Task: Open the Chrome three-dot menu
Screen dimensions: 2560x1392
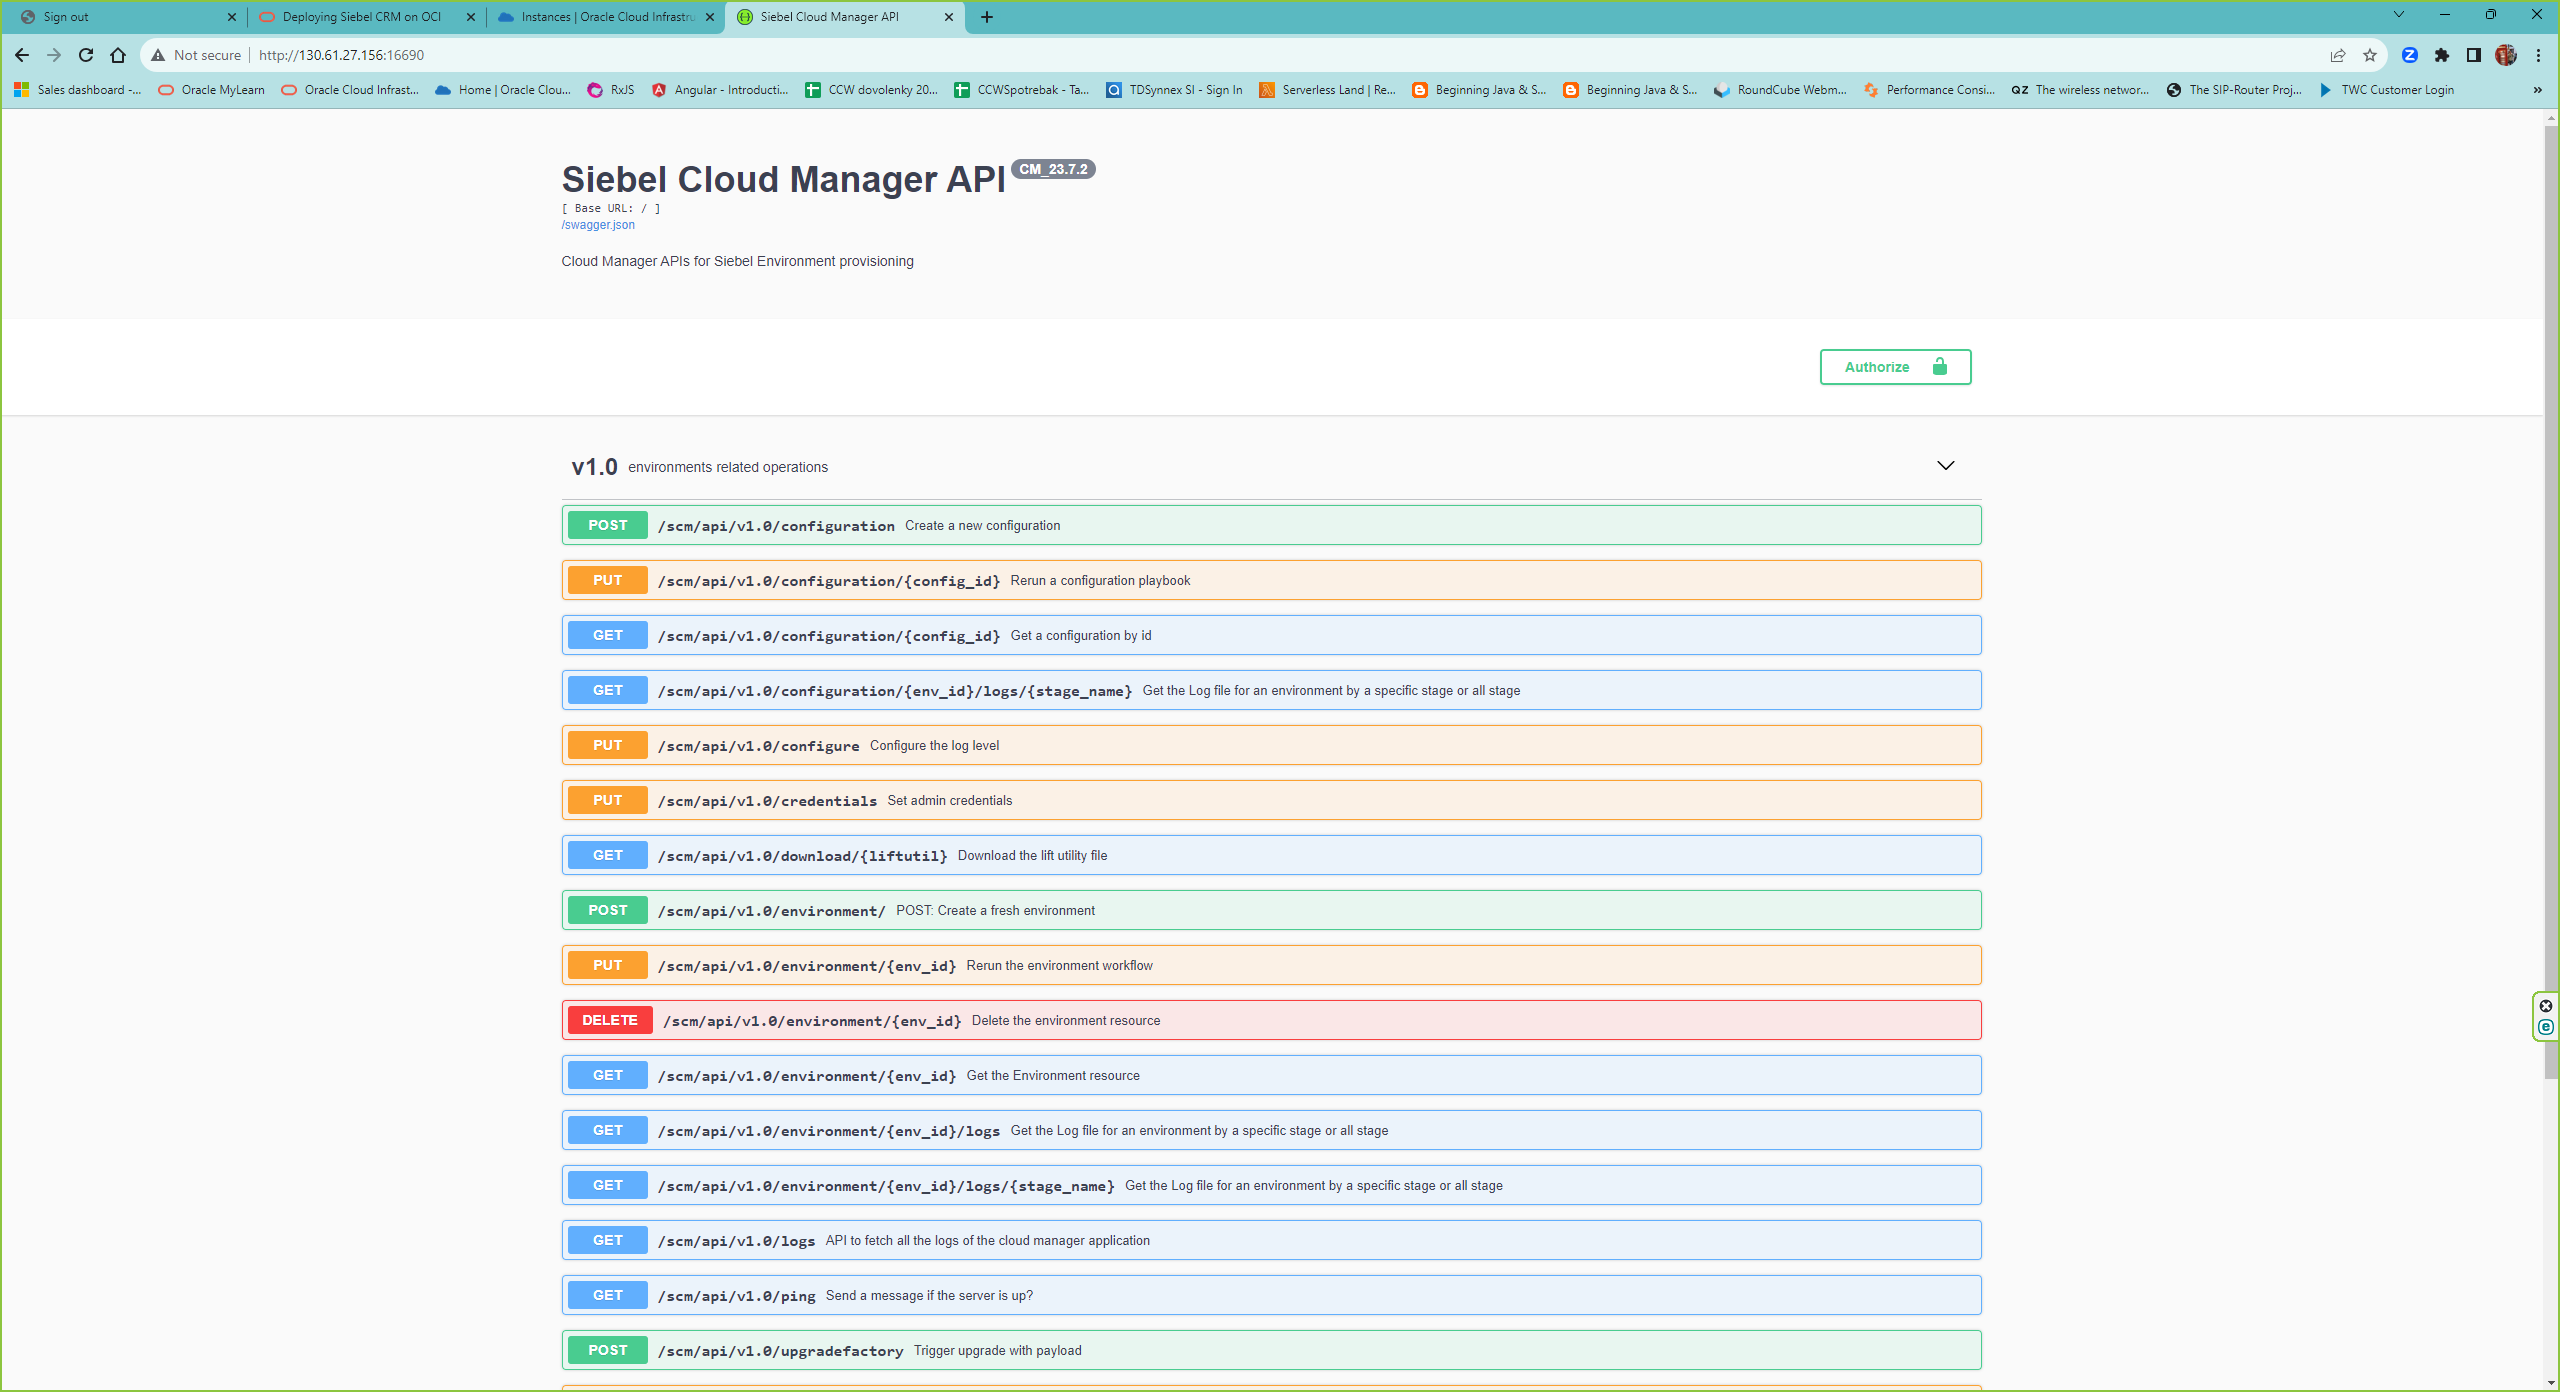Action: click(2538, 55)
